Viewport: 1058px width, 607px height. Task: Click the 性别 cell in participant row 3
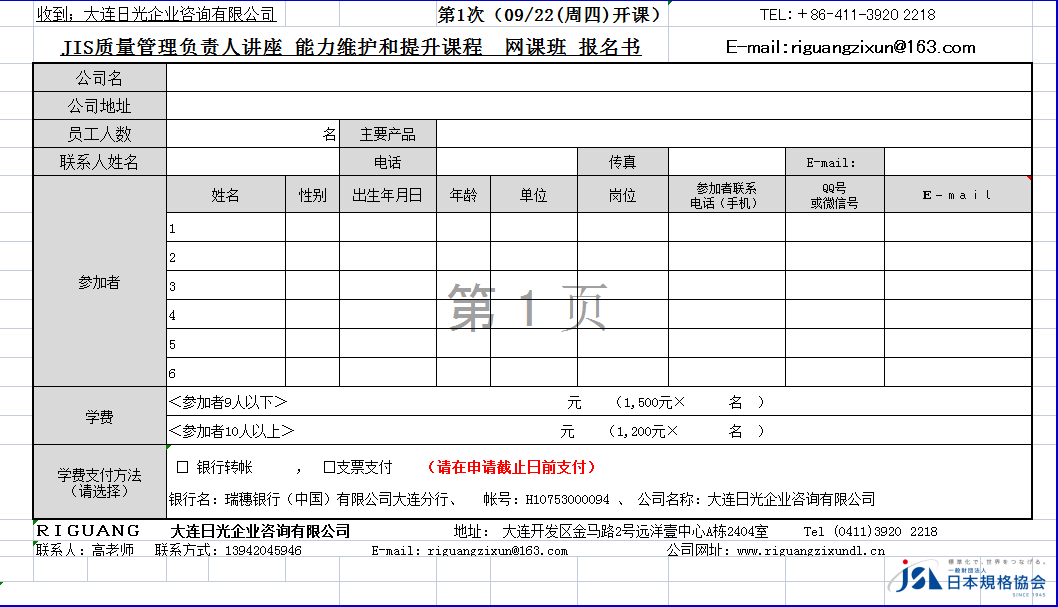pyautogui.click(x=312, y=286)
